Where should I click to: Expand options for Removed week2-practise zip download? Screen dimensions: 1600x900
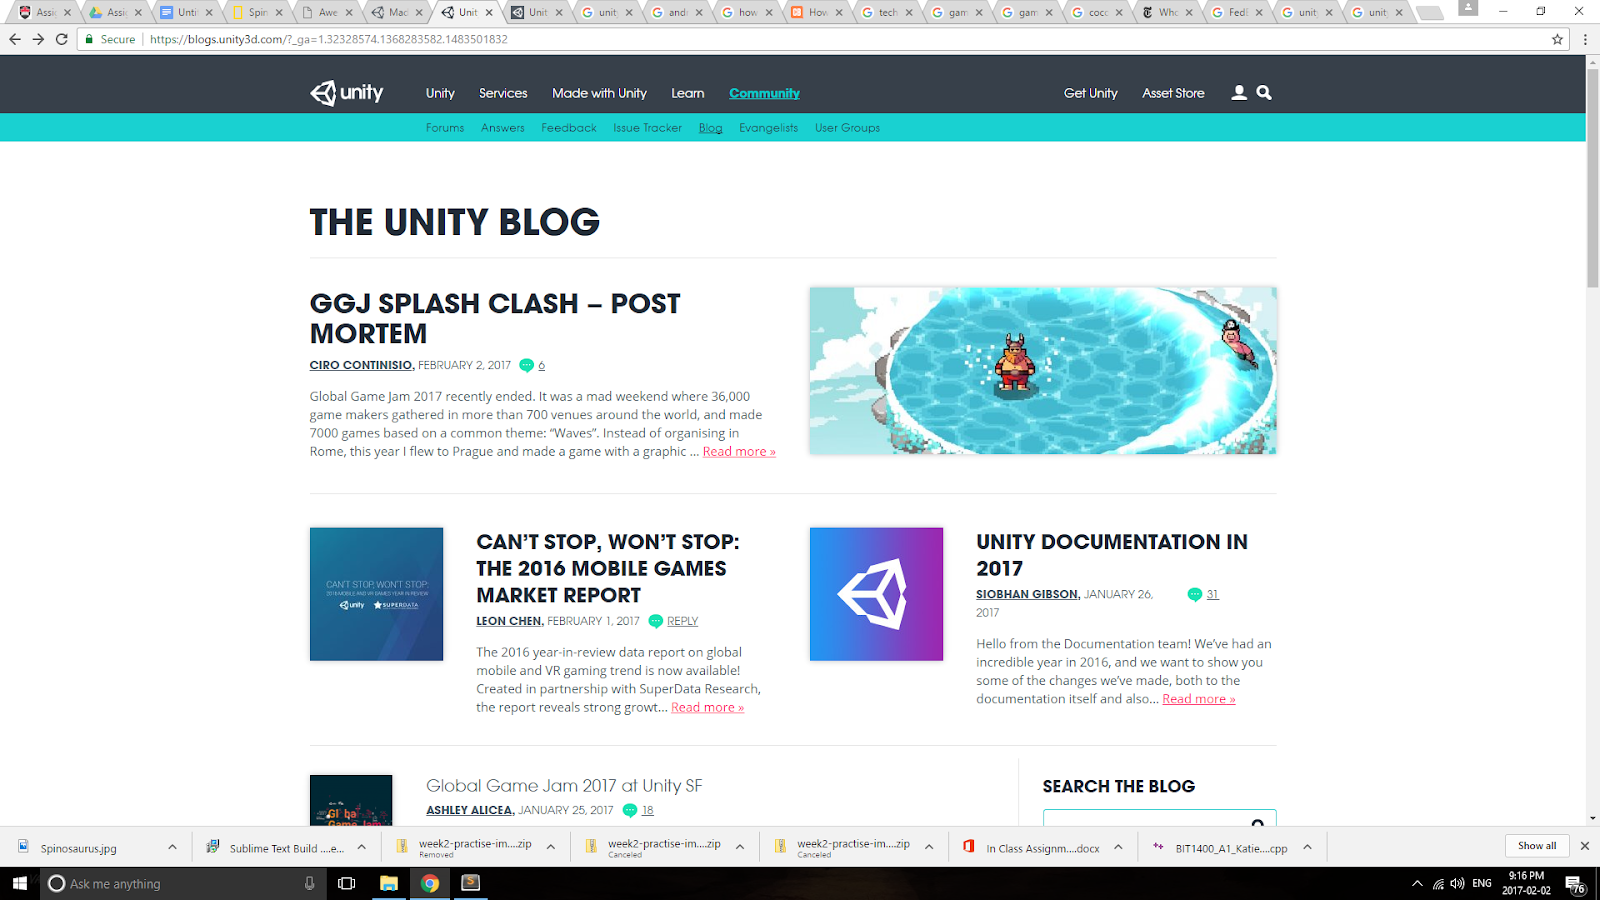550,847
